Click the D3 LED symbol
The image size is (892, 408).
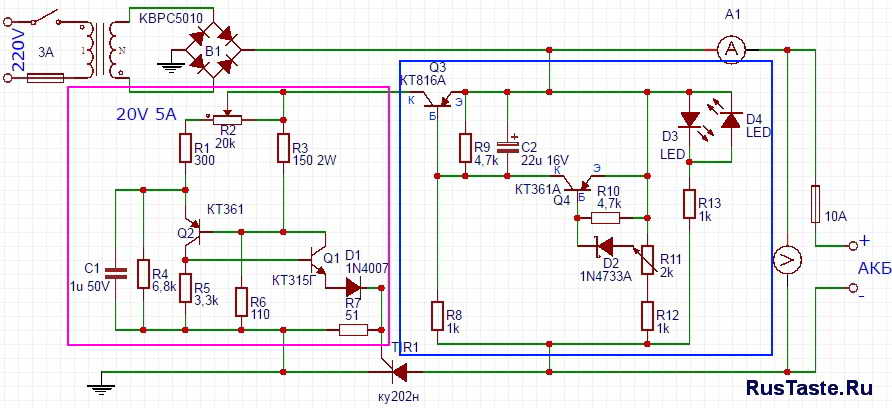(689, 122)
